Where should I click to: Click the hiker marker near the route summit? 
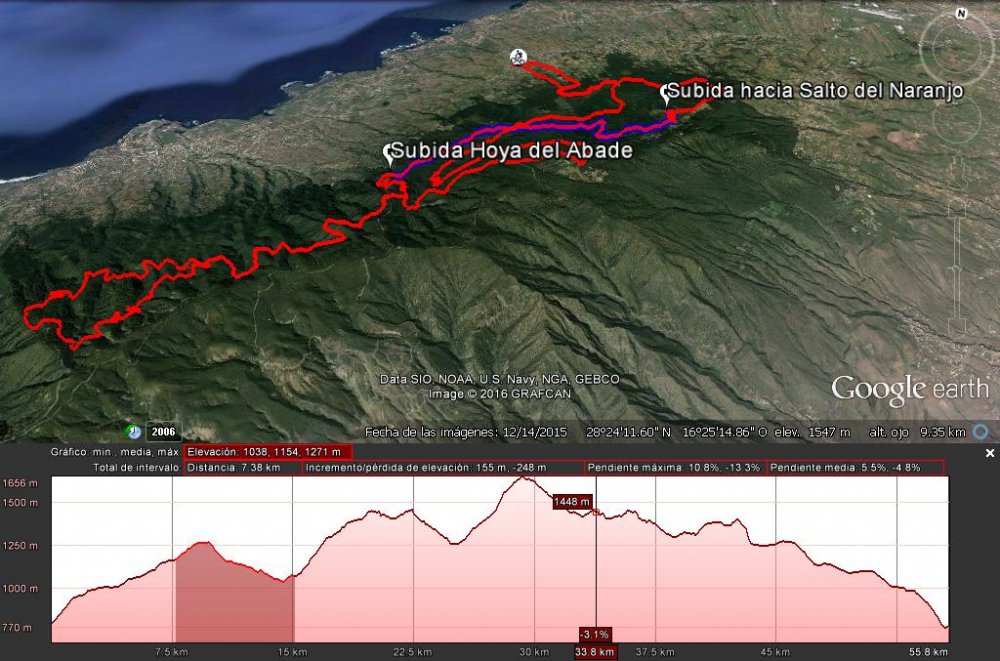click(x=520, y=59)
